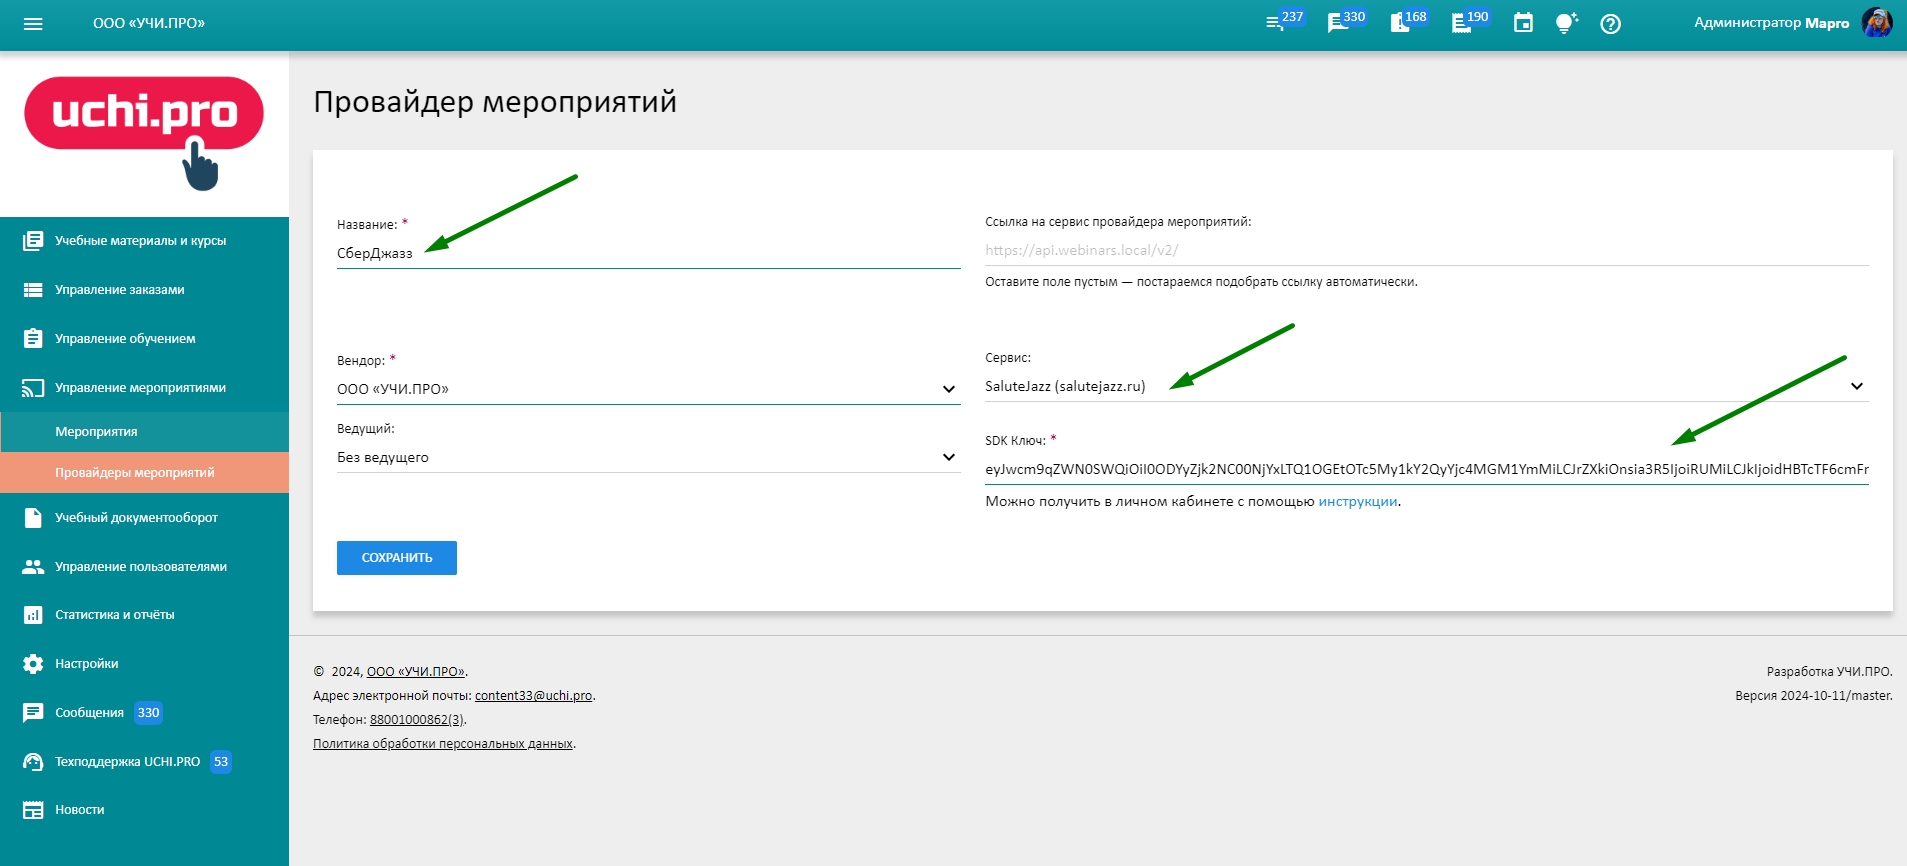Open the Вендор dropdown arrow
1907x866 pixels.
[948, 389]
